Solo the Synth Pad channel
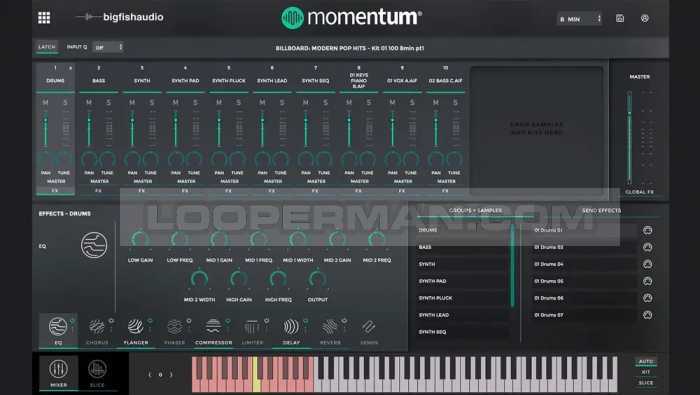700x395 pixels. tap(195, 103)
